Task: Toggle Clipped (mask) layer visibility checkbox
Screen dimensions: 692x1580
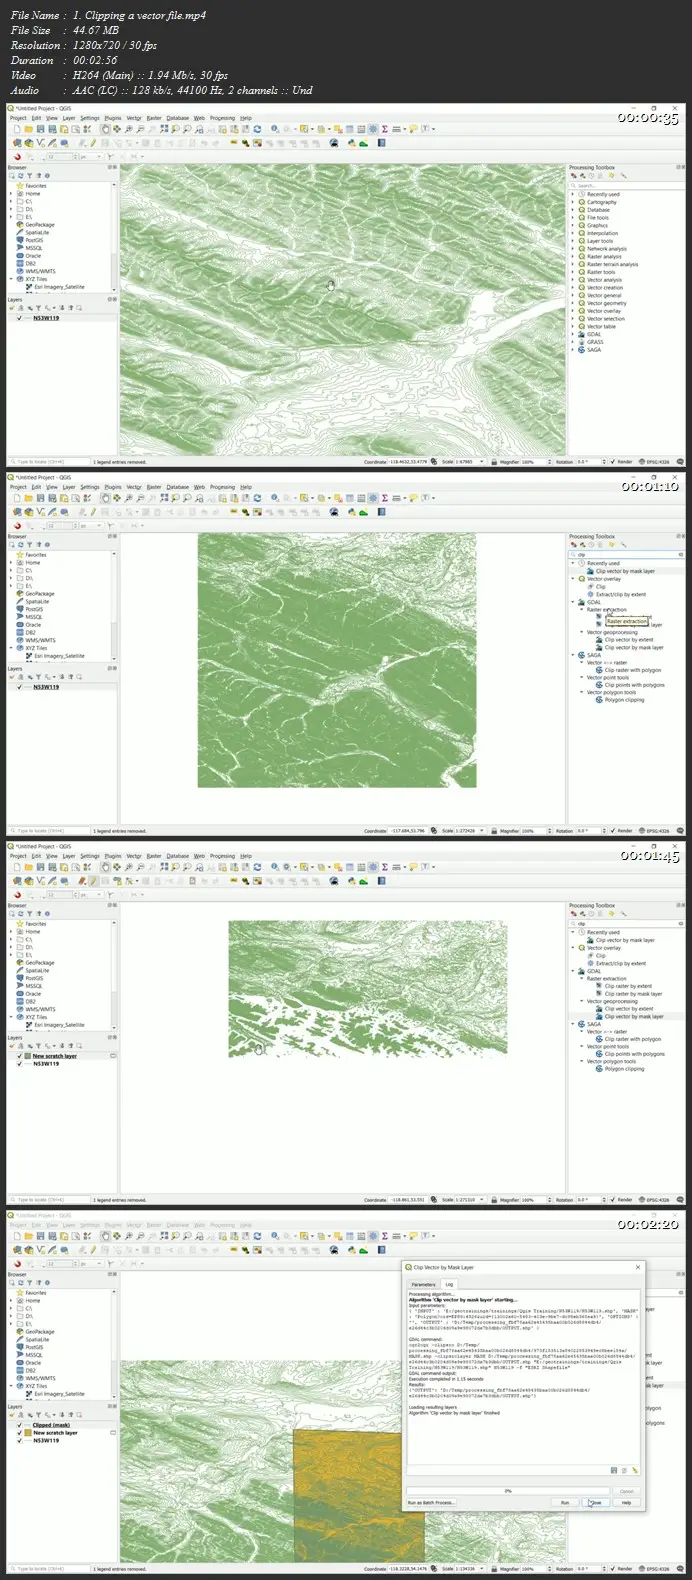Action: 20,1425
